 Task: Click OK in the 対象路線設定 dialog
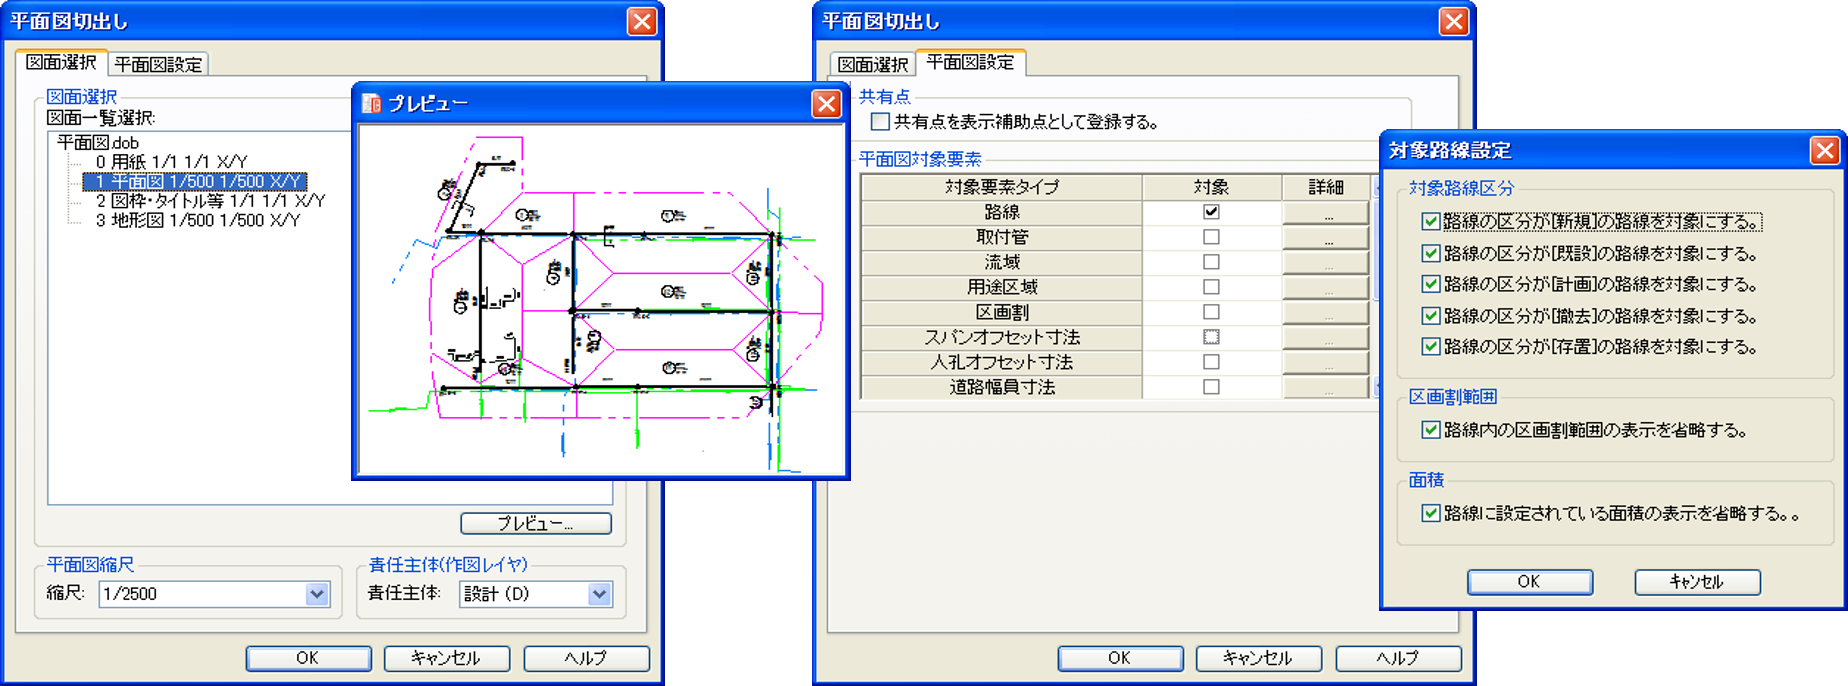[1529, 582]
